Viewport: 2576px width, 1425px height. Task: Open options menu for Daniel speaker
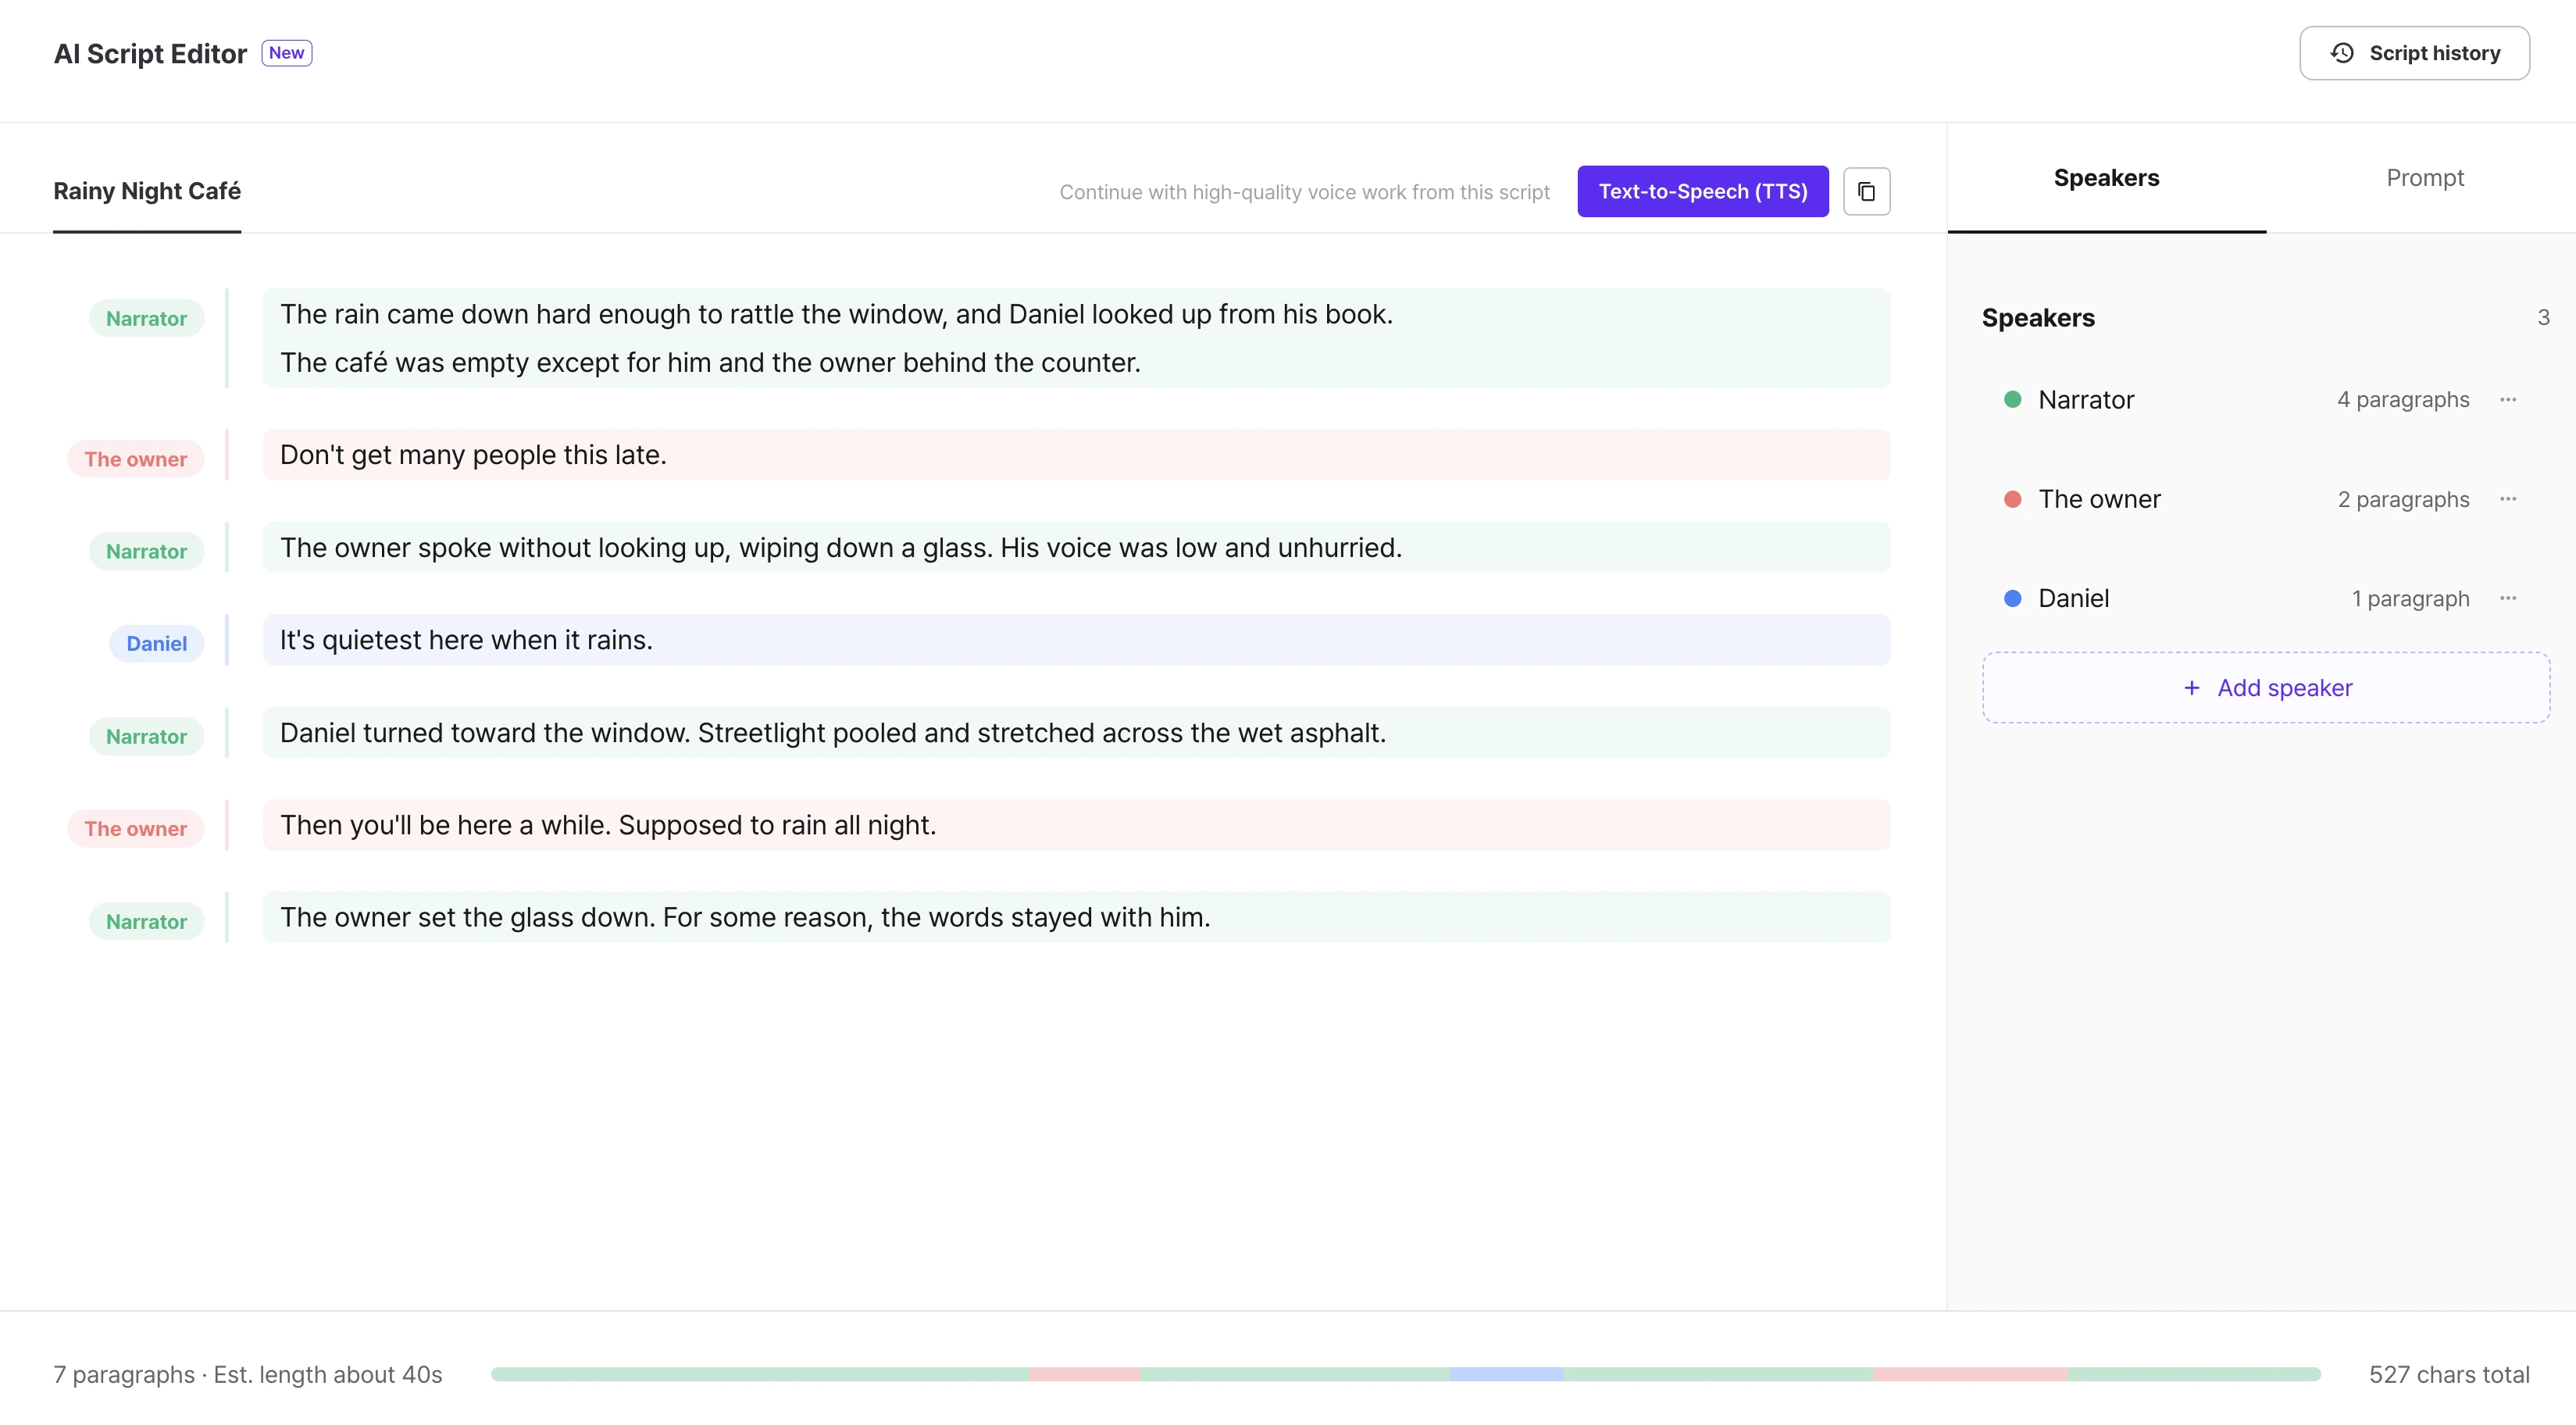[x=2507, y=598]
